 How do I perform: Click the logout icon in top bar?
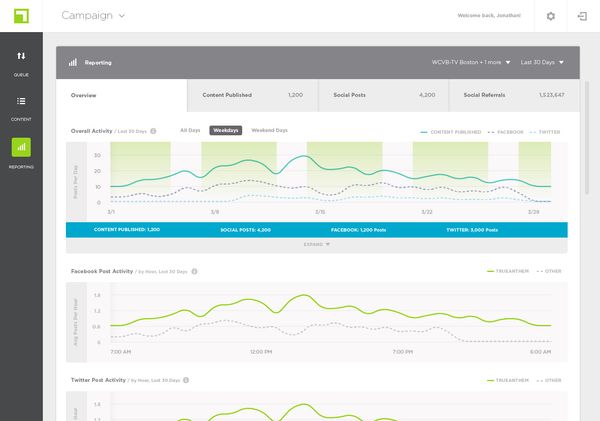582,16
